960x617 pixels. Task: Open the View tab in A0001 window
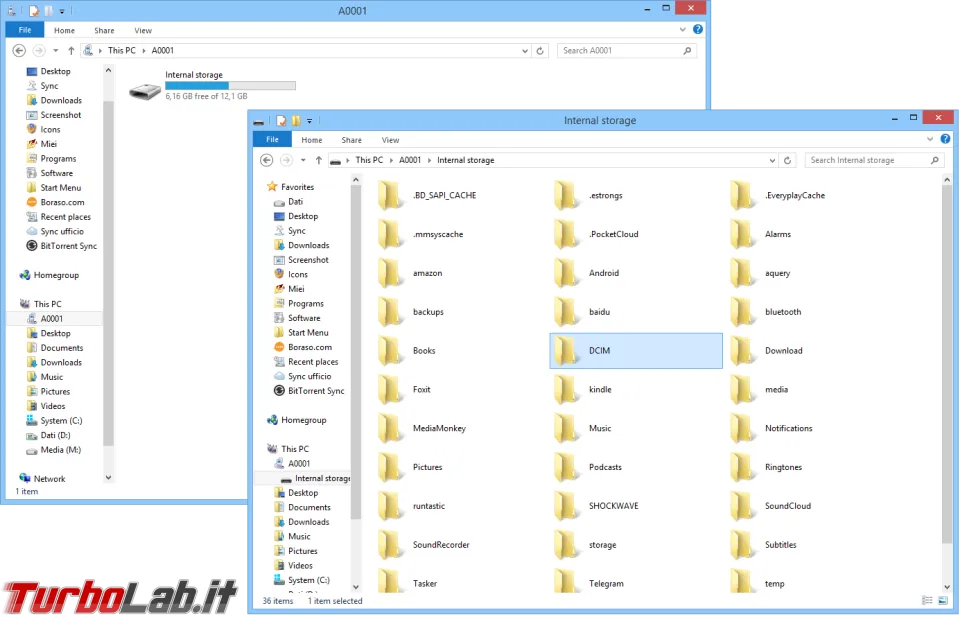143,31
